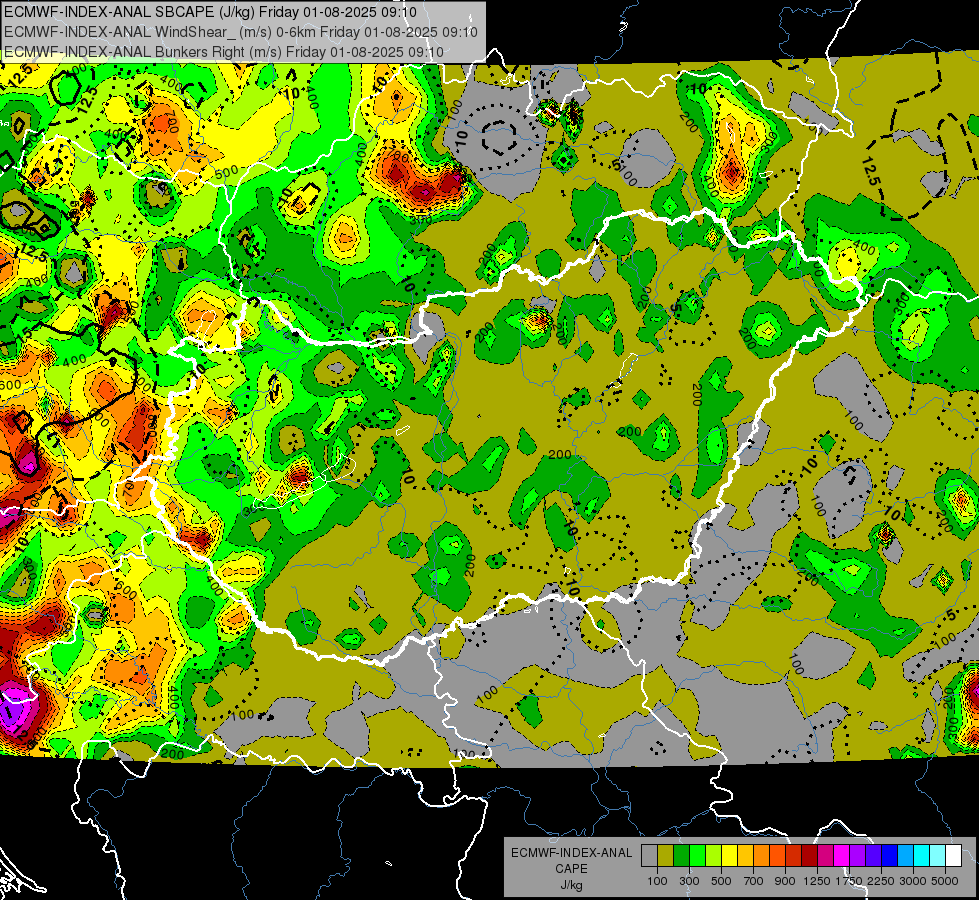Click the yellow-green legend swatch
The height and width of the screenshot is (900, 979).
pos(714,856)
